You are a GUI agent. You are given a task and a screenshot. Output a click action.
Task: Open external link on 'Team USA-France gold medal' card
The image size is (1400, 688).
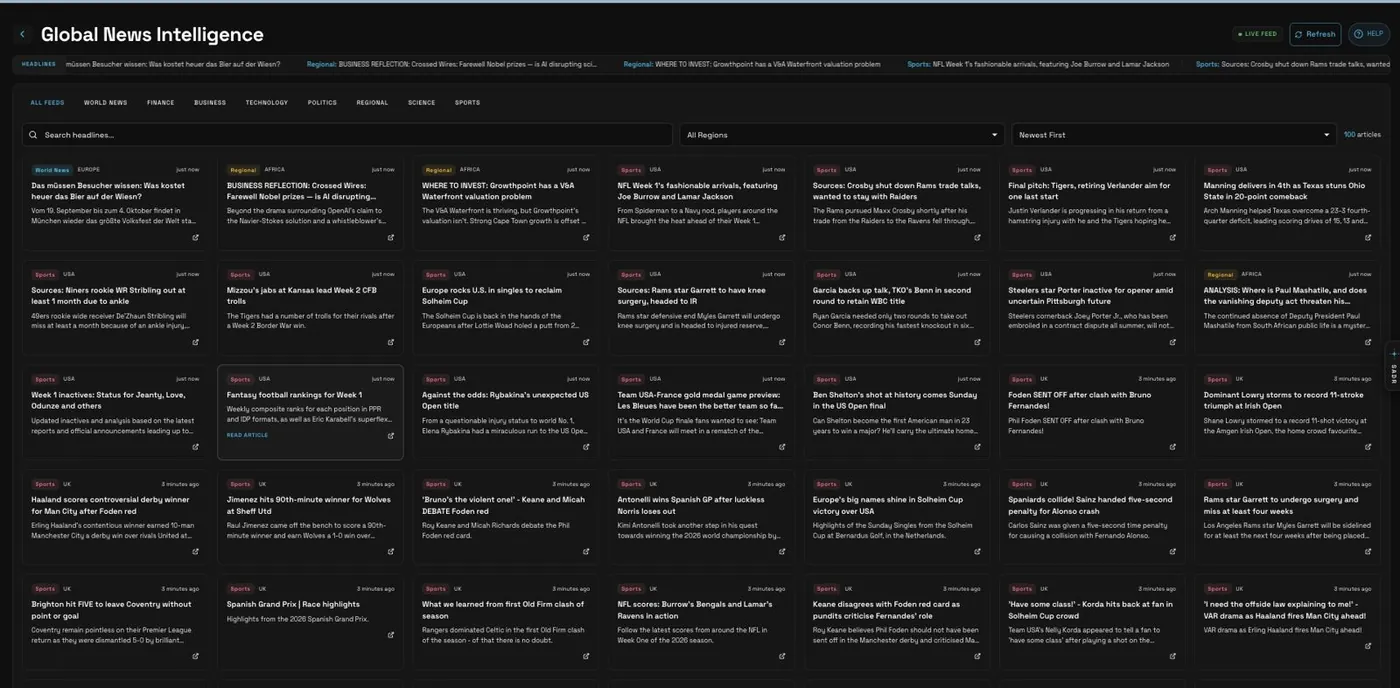tap(782, 447)
